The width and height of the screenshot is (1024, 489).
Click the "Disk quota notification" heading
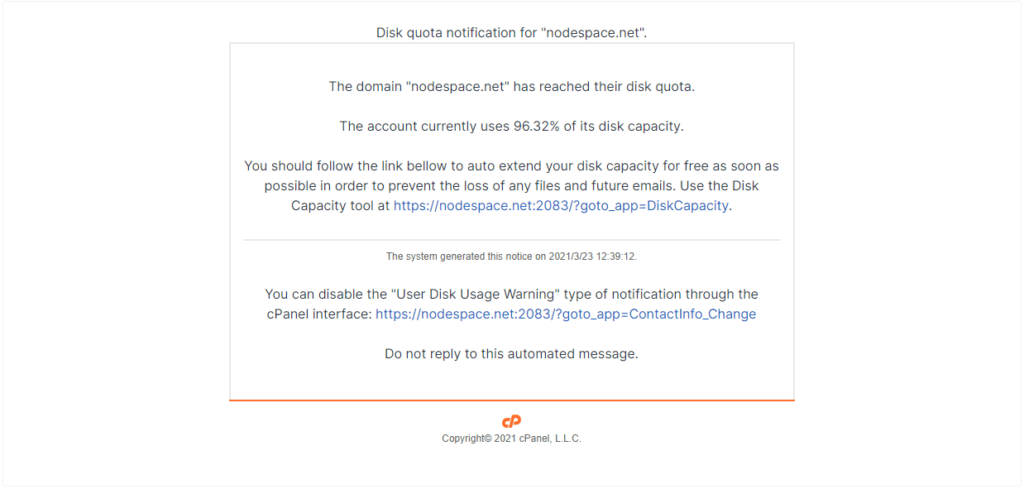click(x=511, y=33)
